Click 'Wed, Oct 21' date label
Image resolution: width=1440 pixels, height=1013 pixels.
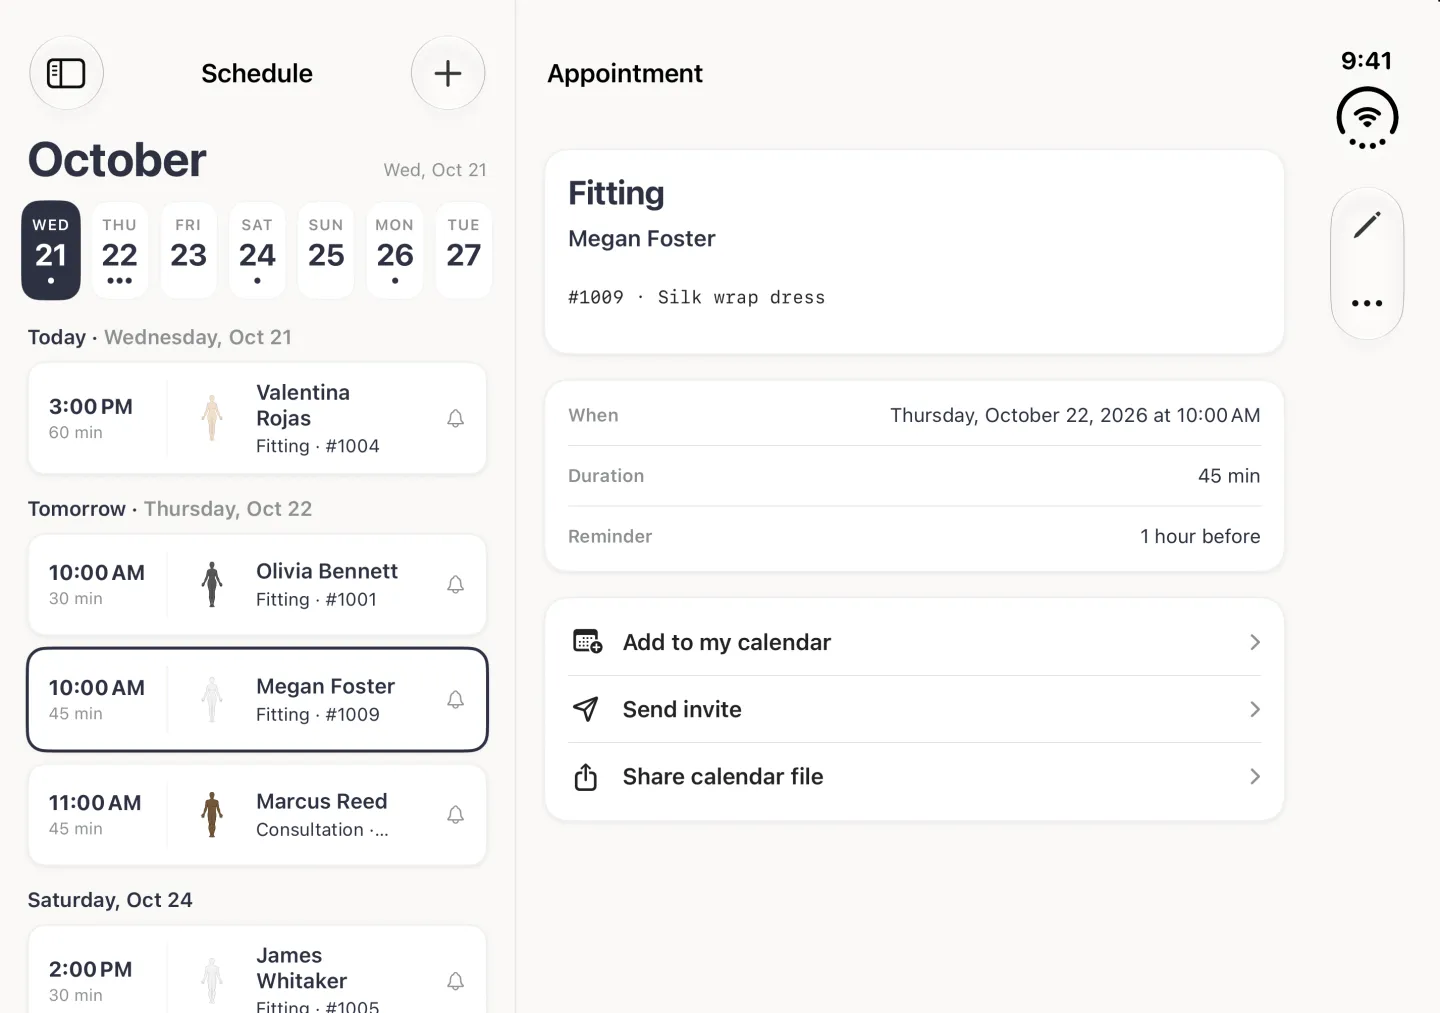tap(435, 170)
